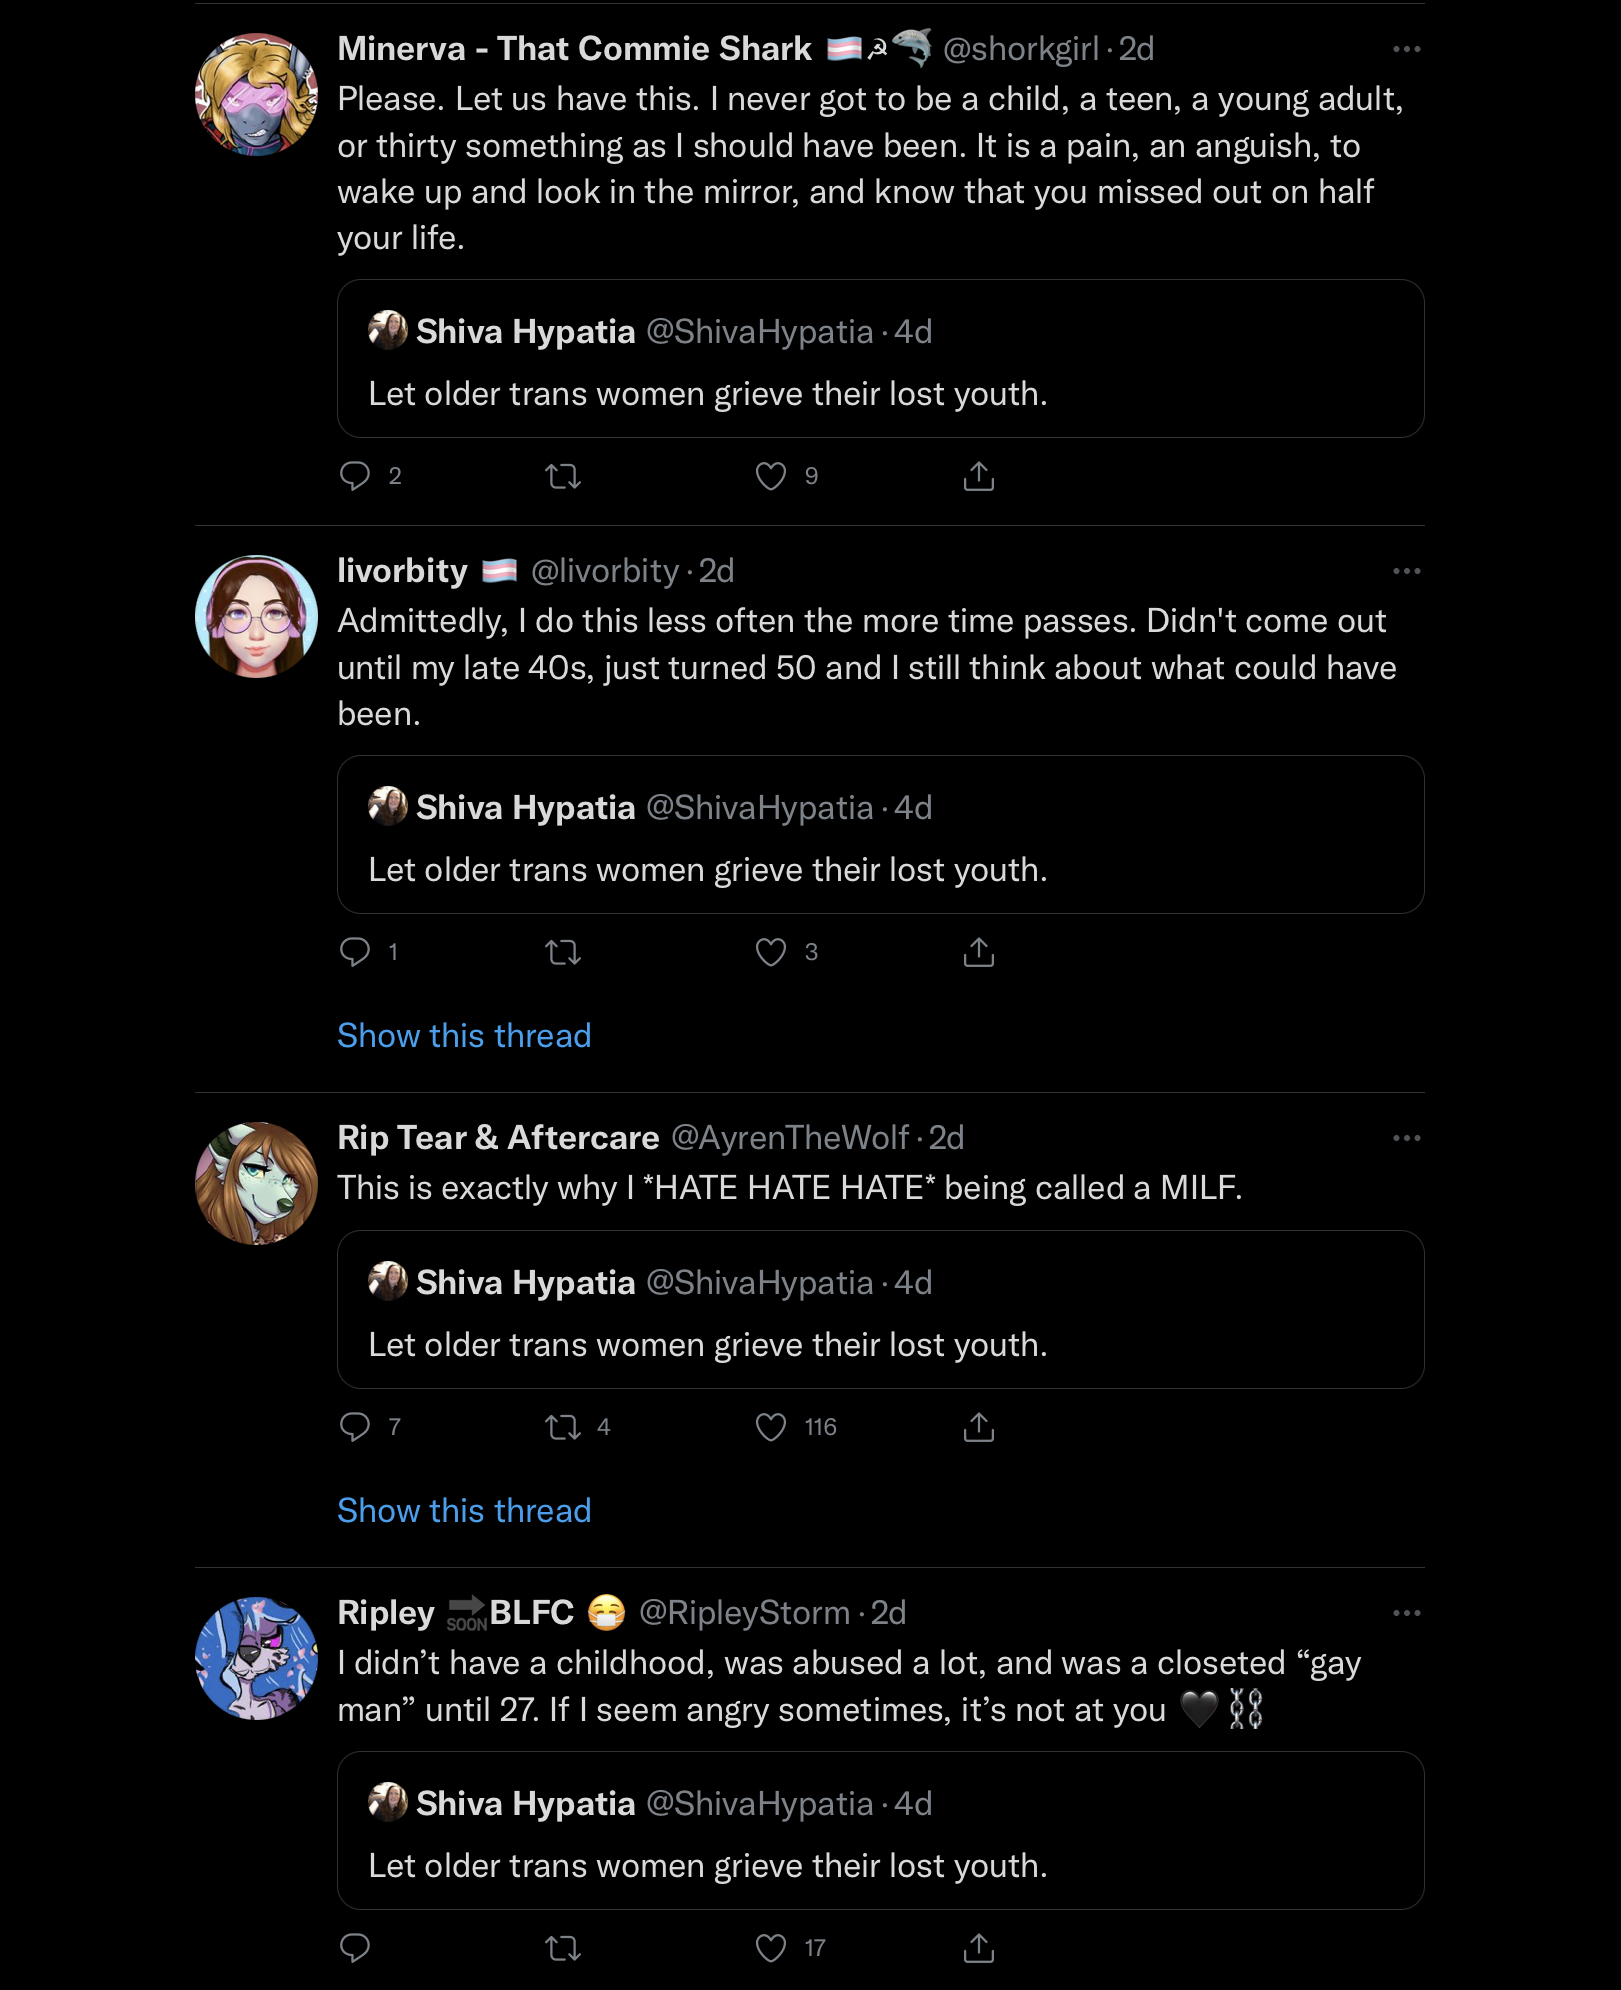This screenshot has width=1621, height=1990.
Task: Share Rip Tear & Aftercare's tweet
Action: [x=978, y=1427]
